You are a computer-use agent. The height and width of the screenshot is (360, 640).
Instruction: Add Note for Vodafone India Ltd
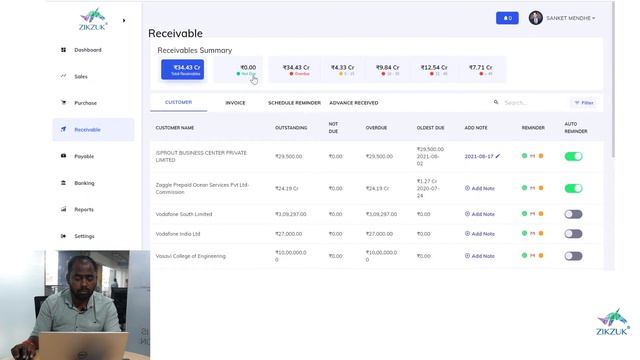tap(480, 234)
